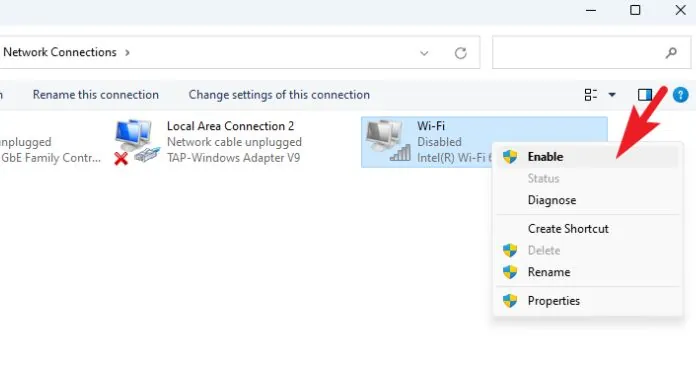696x391 pixels.
Task: Click the search magnifier icon
Action: 671,53
